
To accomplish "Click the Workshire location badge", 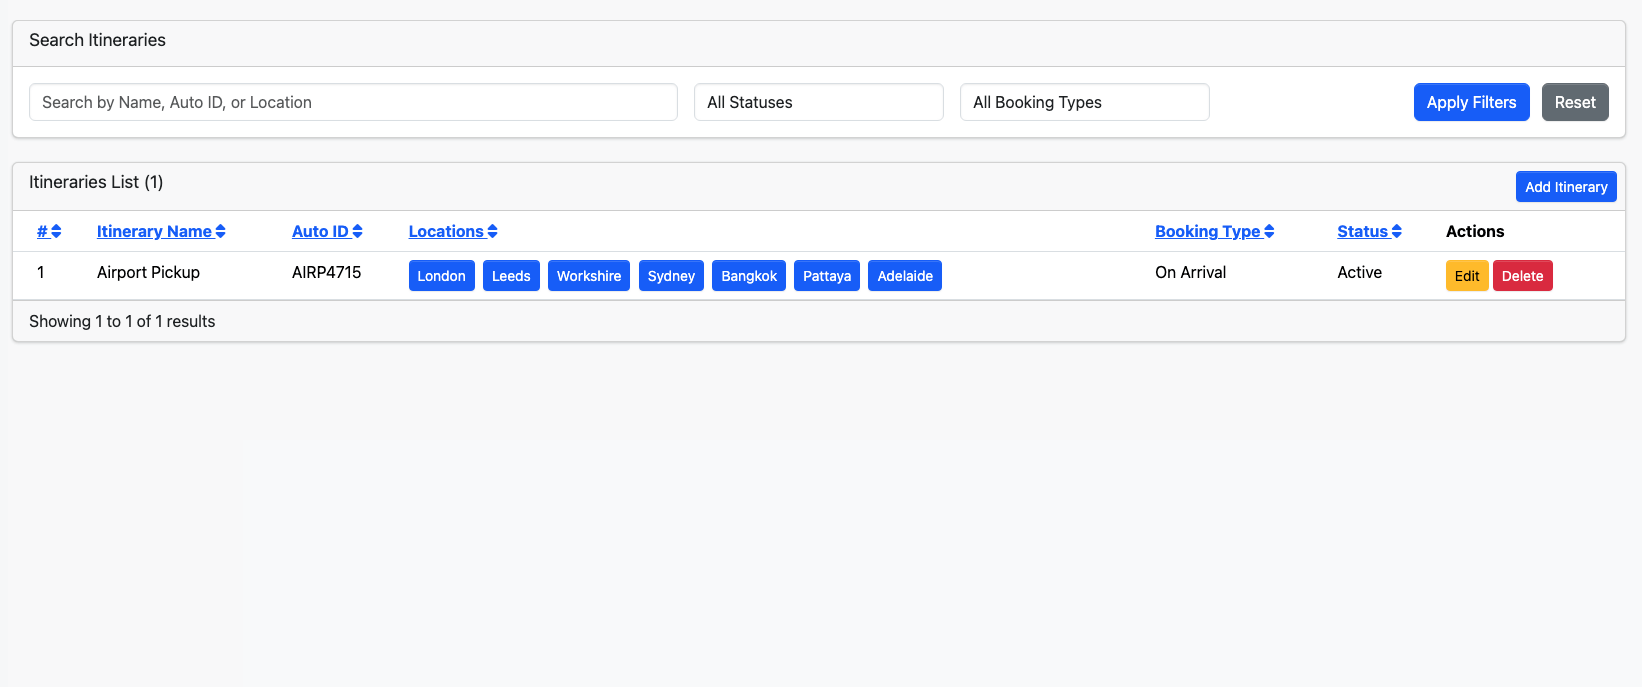I will pyautogui.click(x=589, y=276).
